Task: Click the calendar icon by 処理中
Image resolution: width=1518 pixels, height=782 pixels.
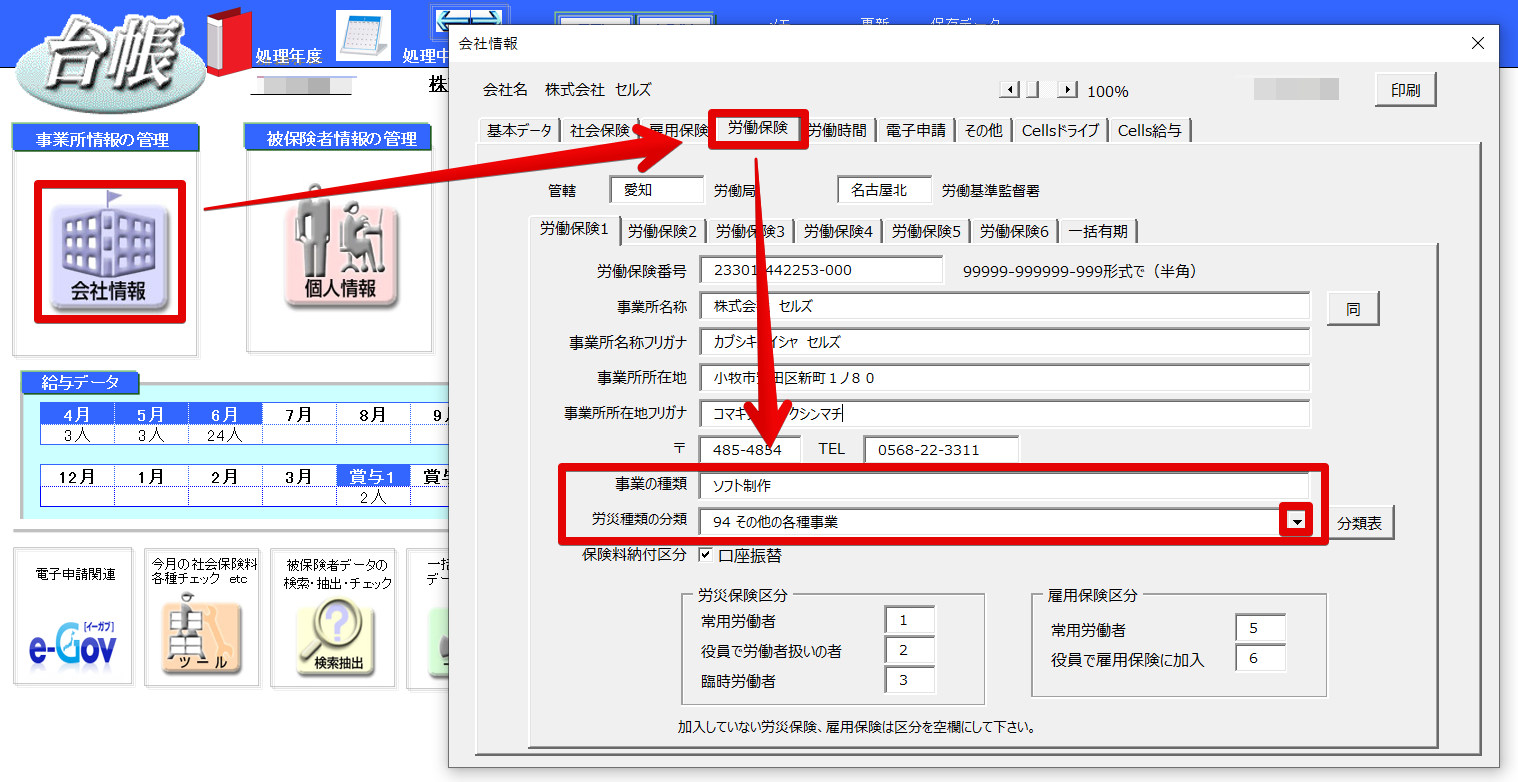Action: (x=362, y=37)
